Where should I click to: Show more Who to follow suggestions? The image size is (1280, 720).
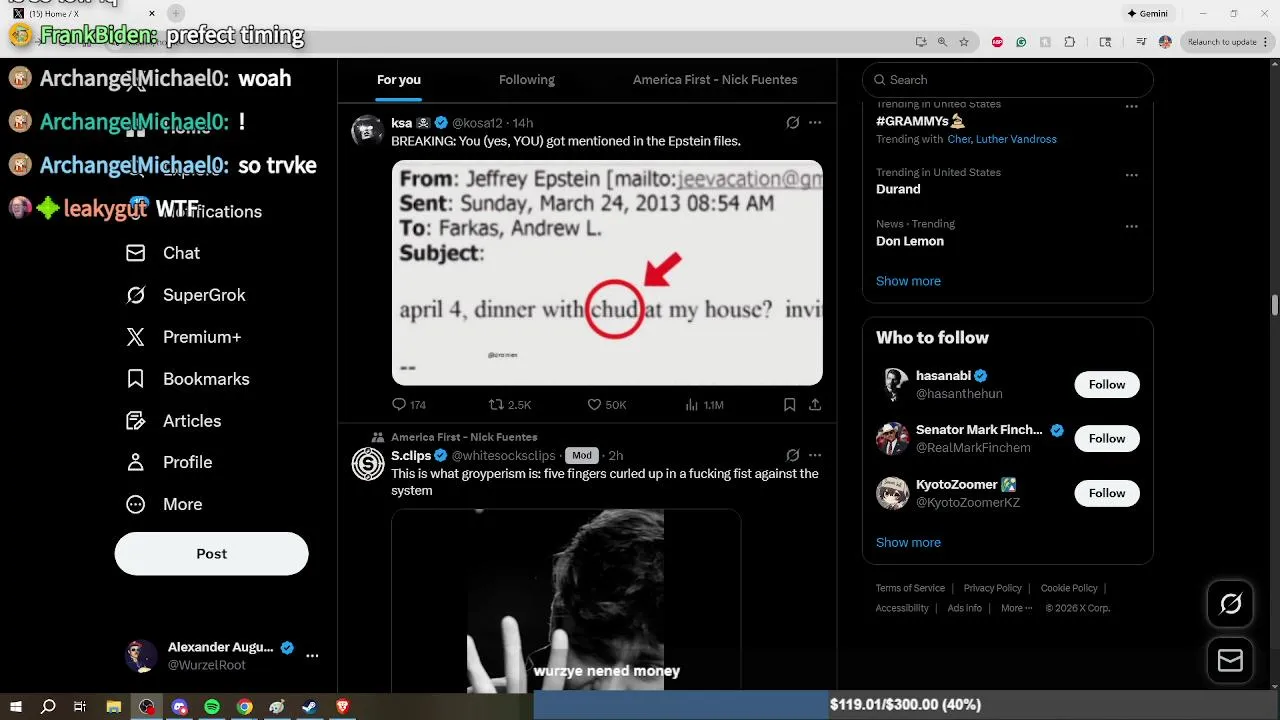[908, 542]
